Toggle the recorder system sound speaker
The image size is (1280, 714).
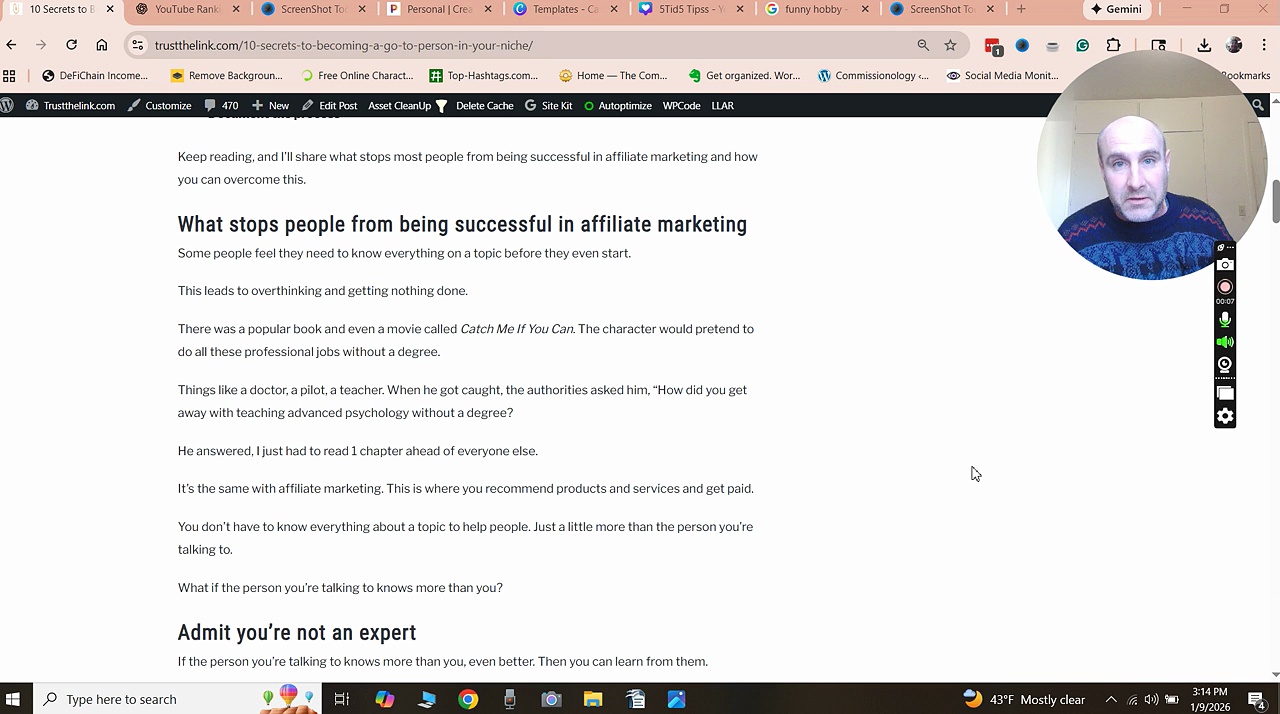tap(1225, 342)
